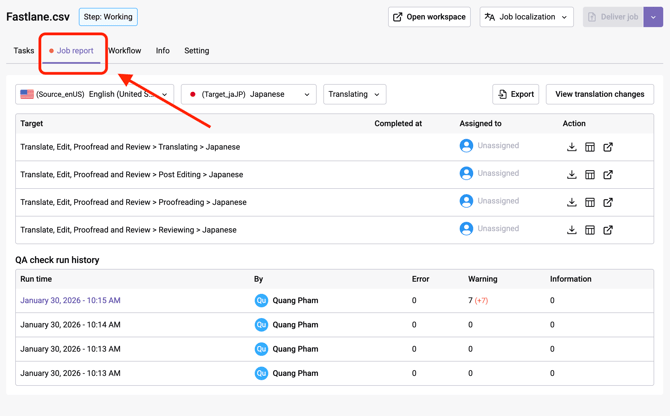Image resolution: width=670 pixels, height=416 pixels.
Task: Open the source language English dropdown
Action: click(x=95, y=94)
